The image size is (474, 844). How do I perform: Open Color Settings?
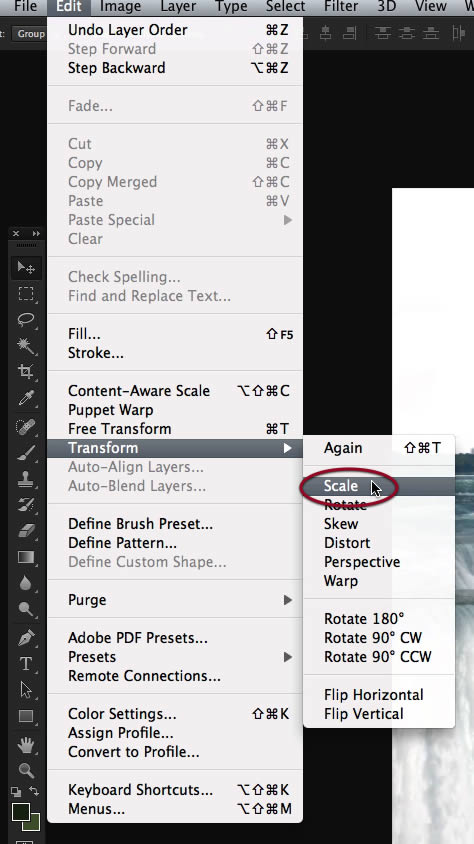pyautogui.click(x=175, y=714)
